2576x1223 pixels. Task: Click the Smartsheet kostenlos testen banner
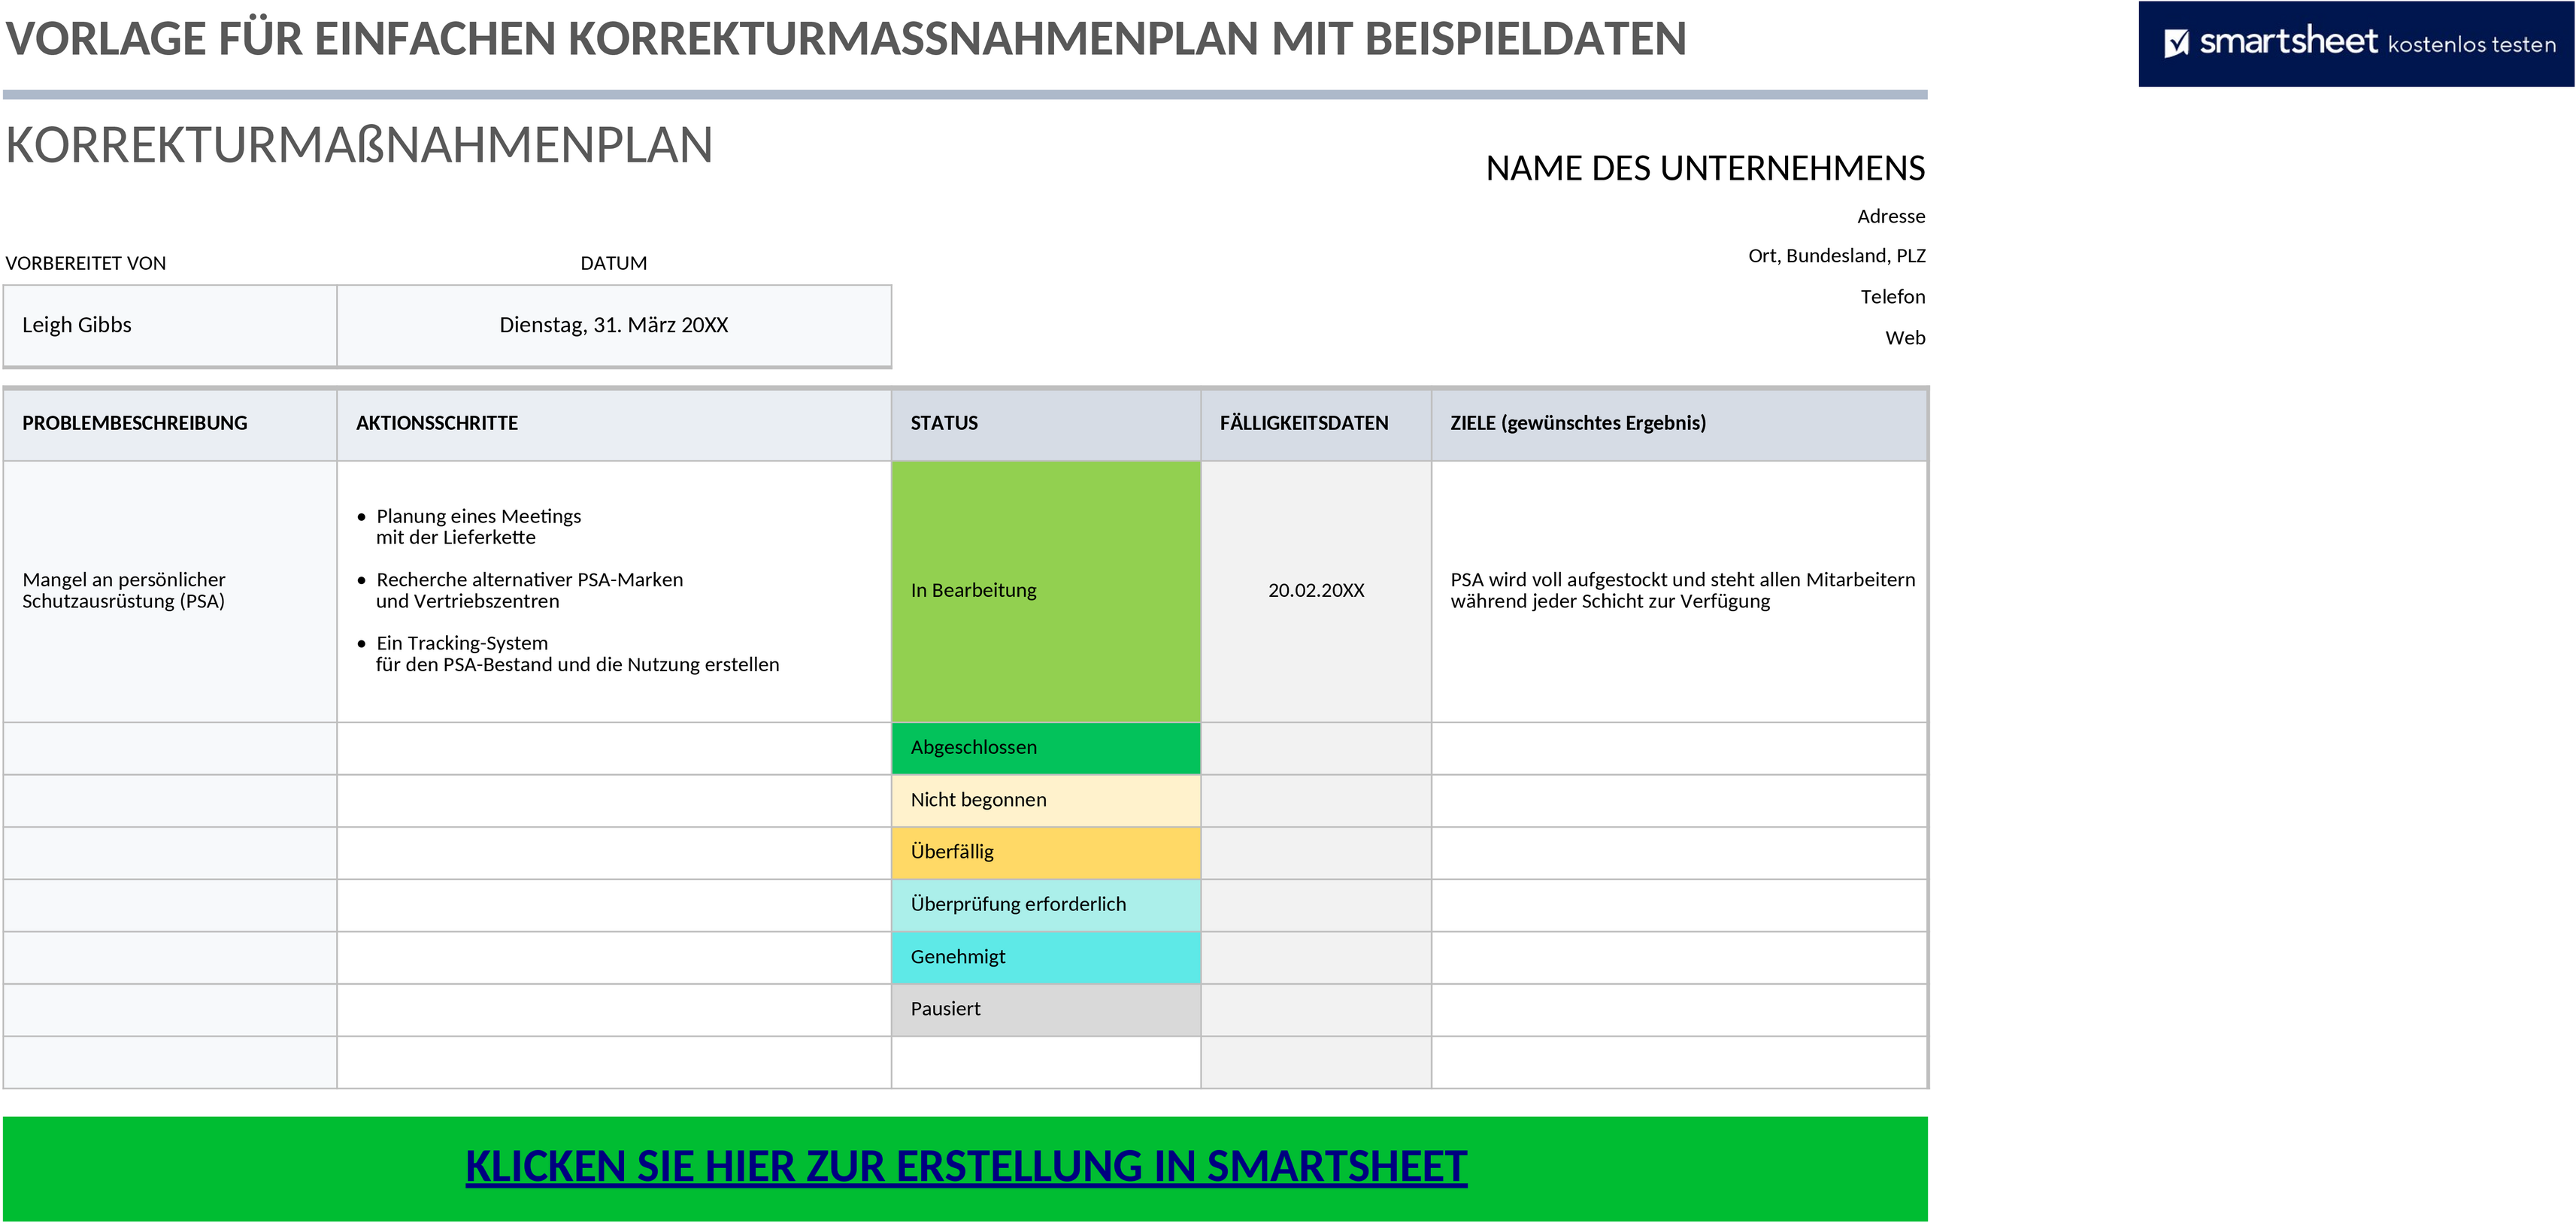2356,44
